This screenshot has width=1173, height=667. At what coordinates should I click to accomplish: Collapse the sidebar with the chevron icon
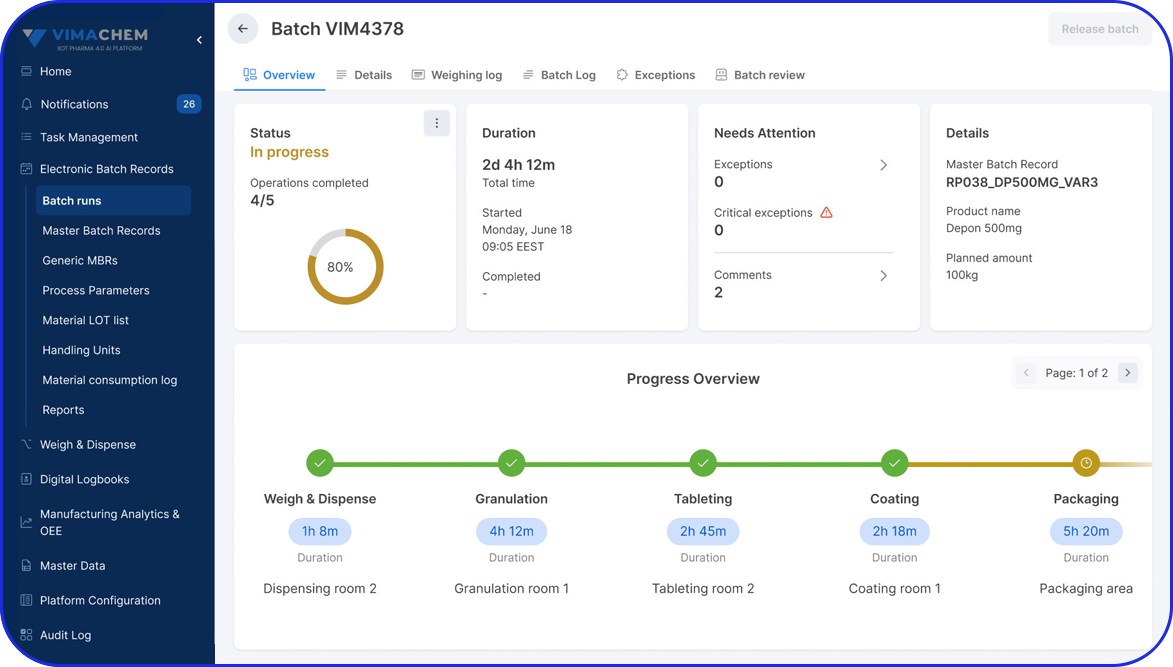tap(199, 40)
